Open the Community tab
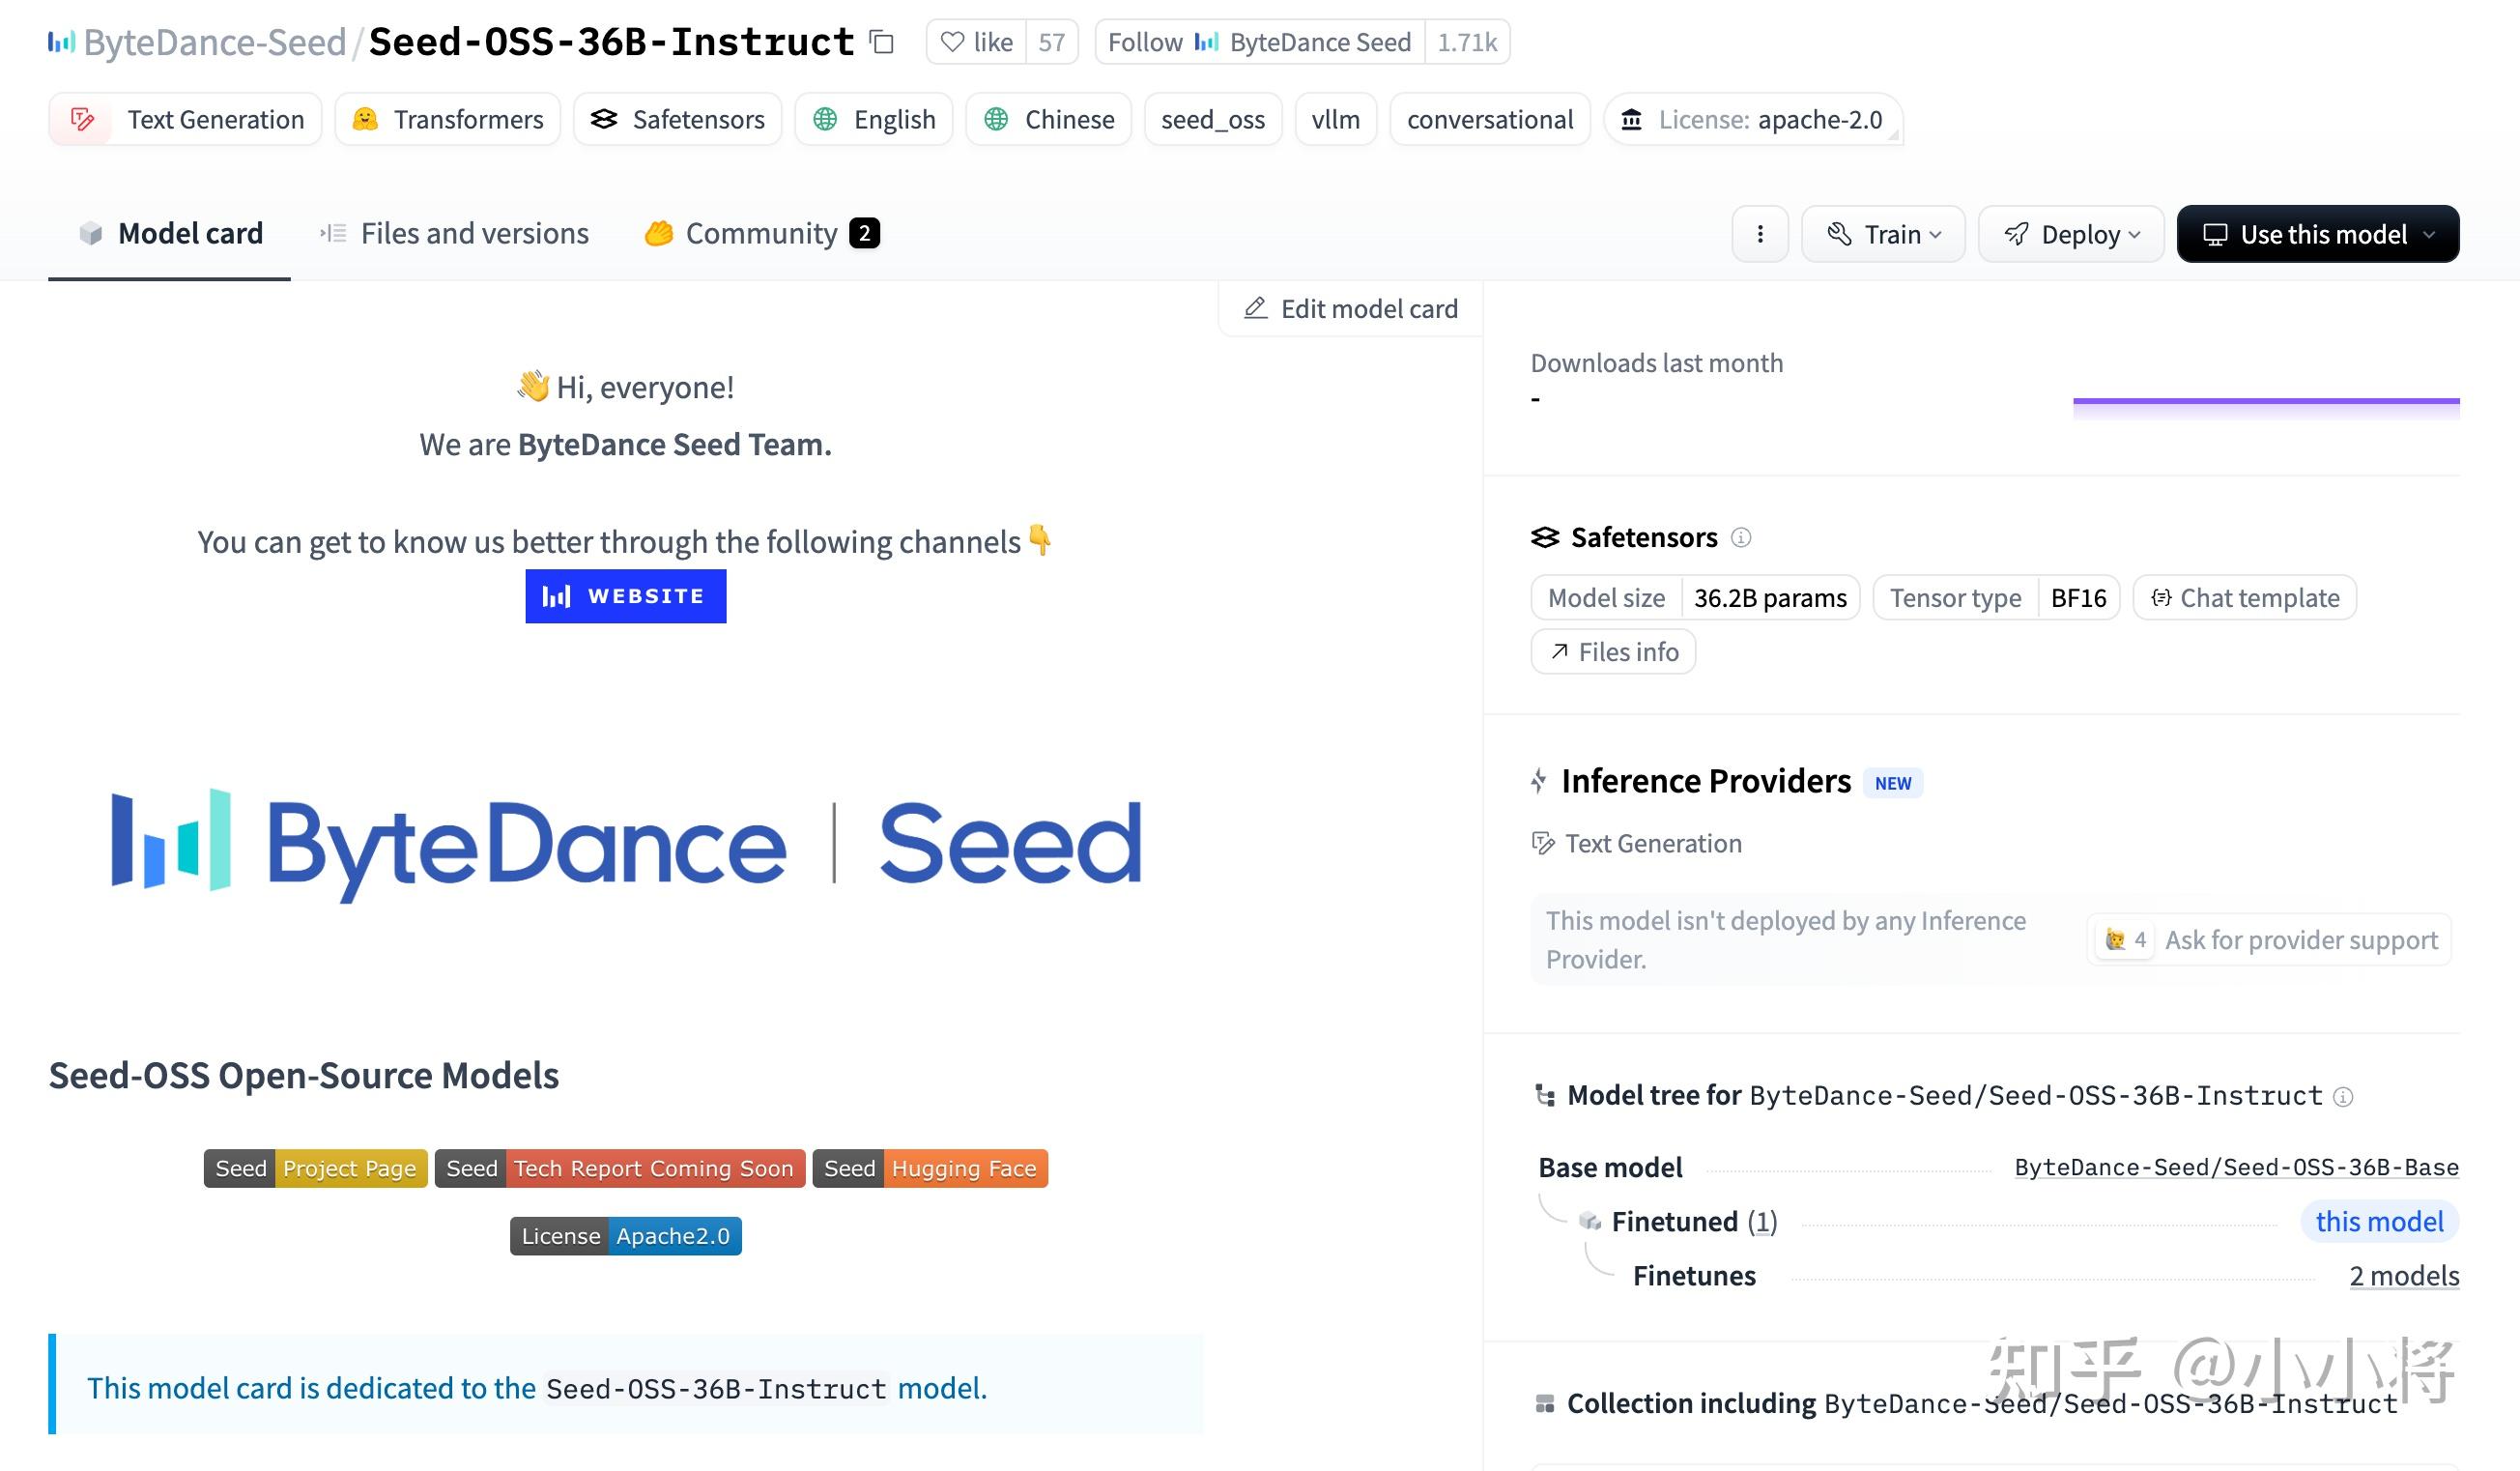 coord(760,233)
